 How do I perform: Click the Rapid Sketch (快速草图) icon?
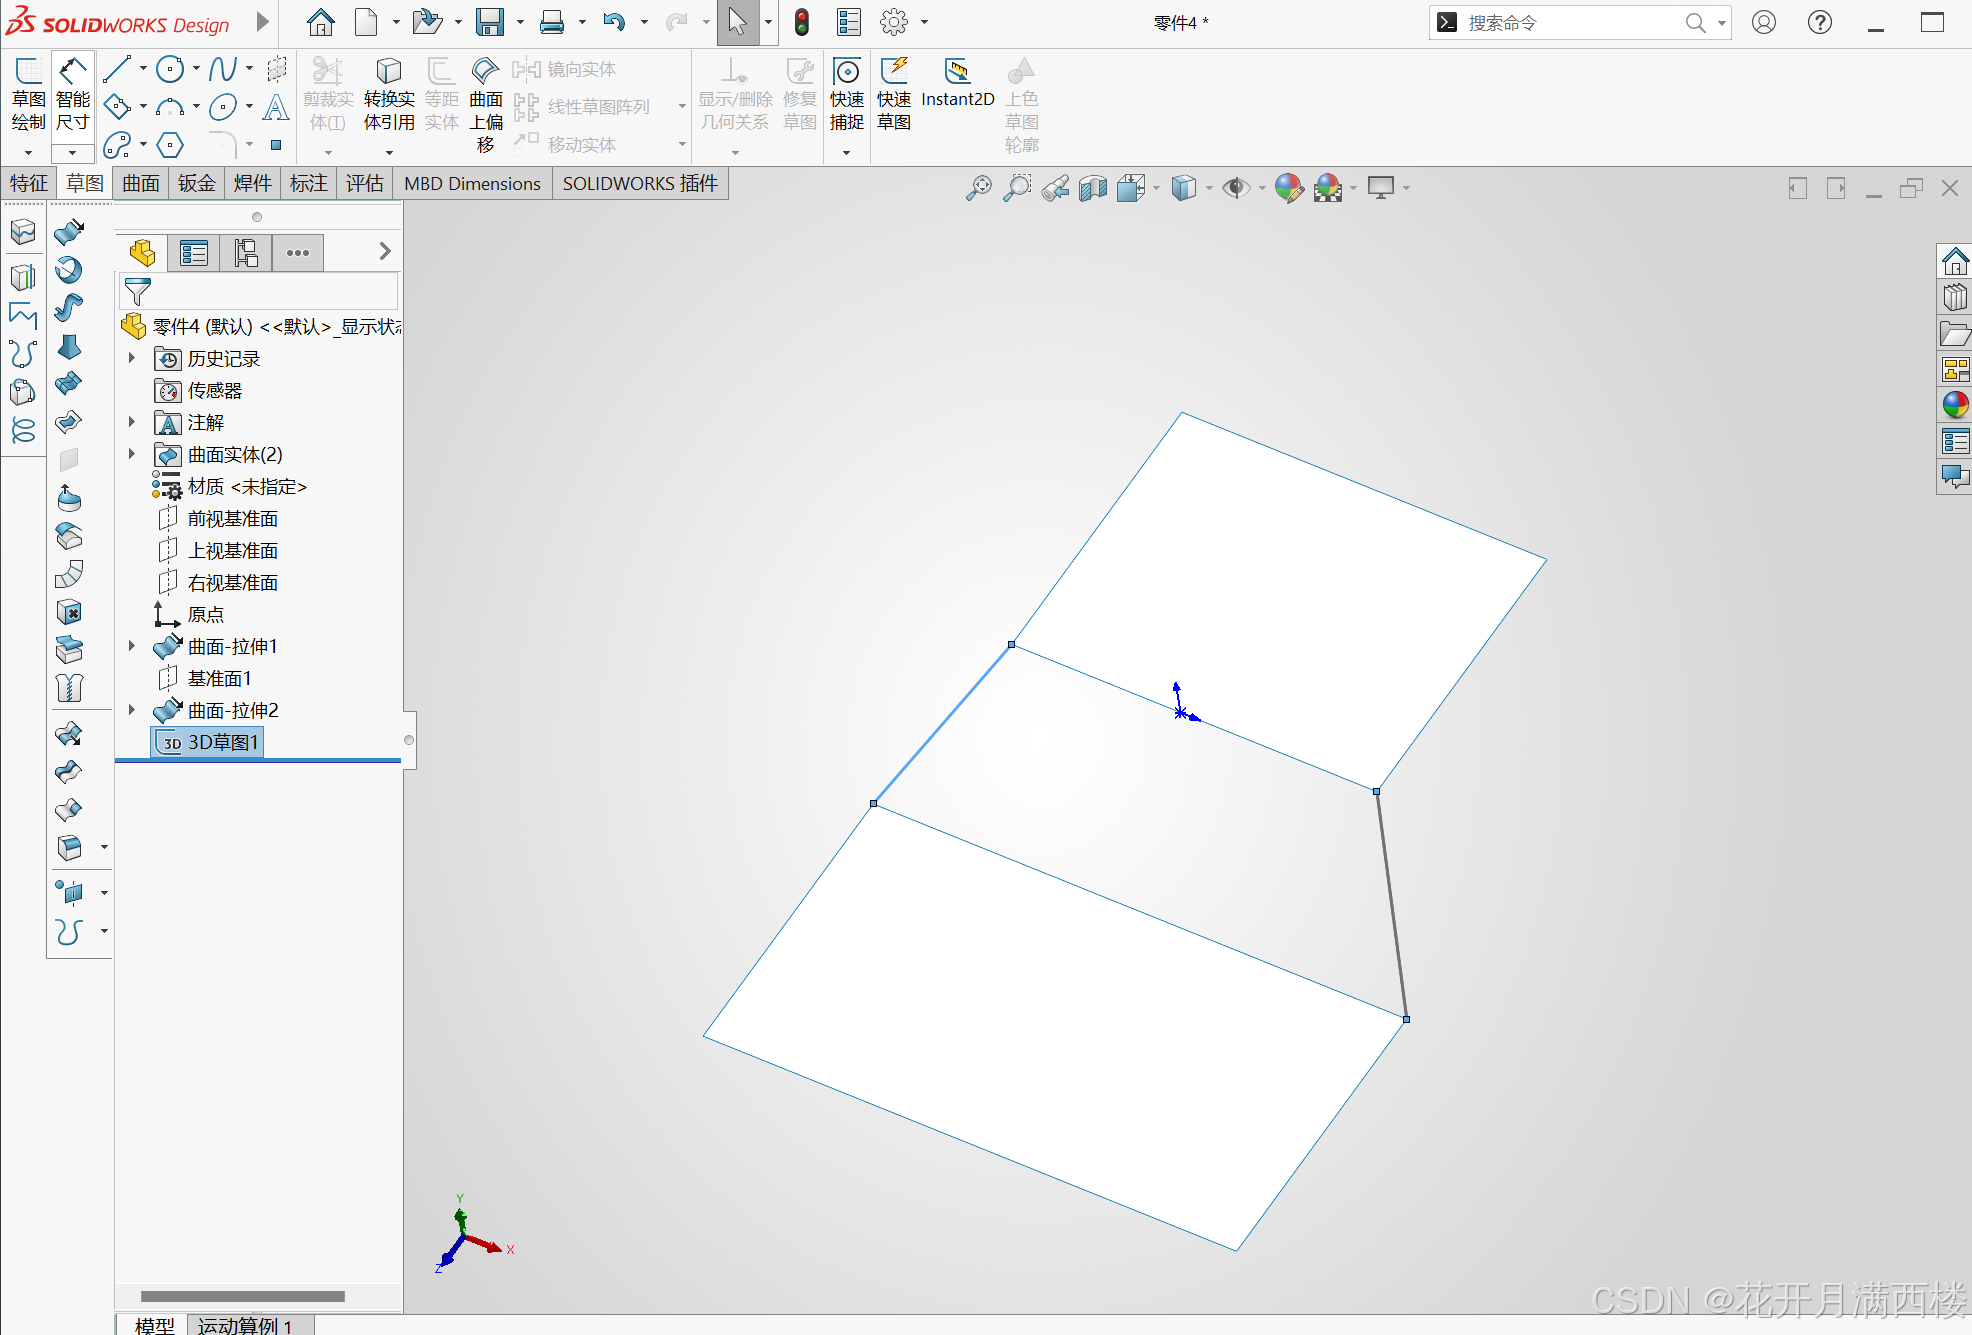point(894,95)
